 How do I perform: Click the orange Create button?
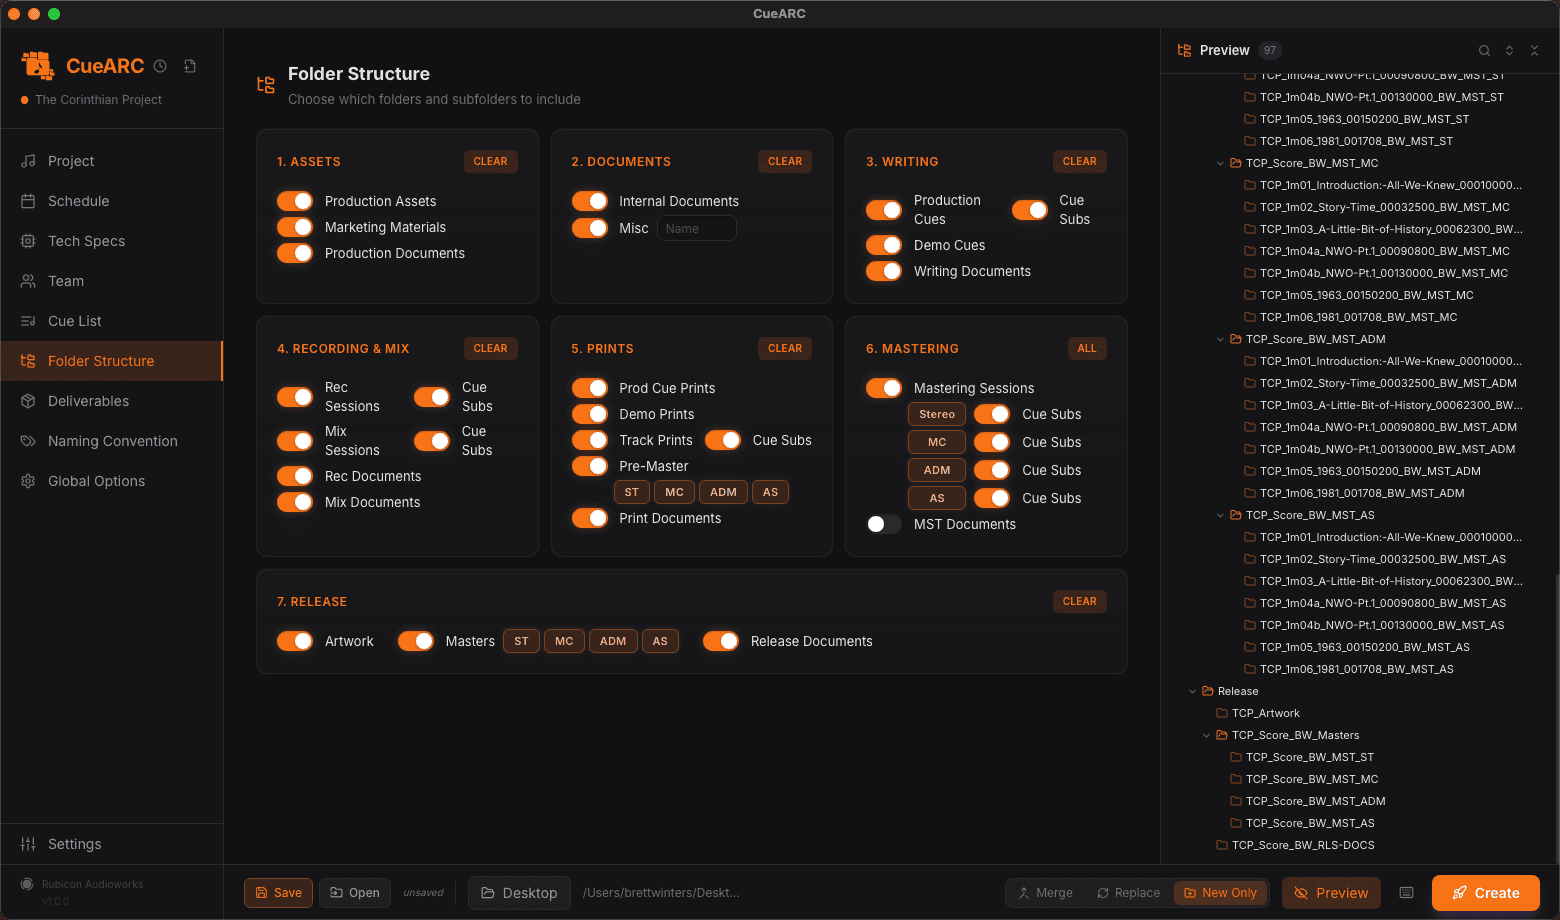(1485, 893)
